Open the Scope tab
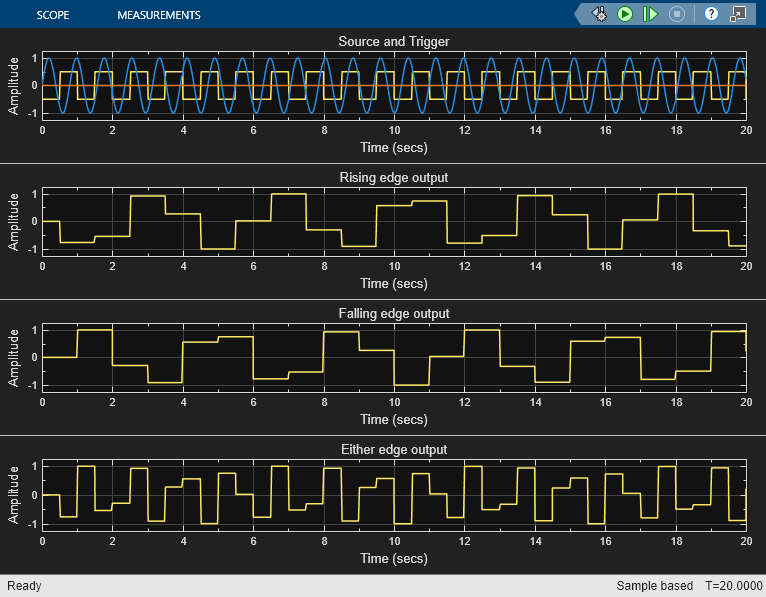Screen dimensions: 766x597 53,15
